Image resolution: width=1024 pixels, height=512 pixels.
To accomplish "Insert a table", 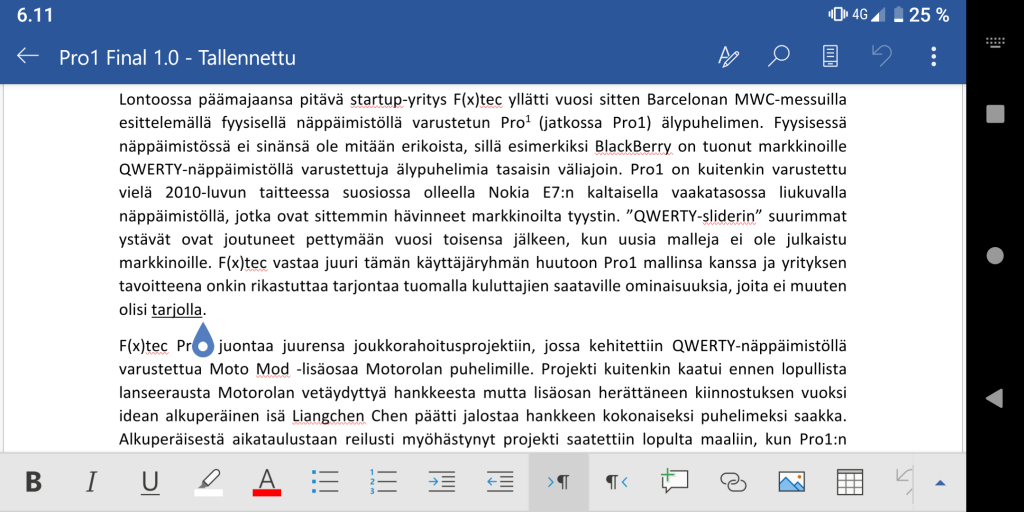I will tap(850, 482).
